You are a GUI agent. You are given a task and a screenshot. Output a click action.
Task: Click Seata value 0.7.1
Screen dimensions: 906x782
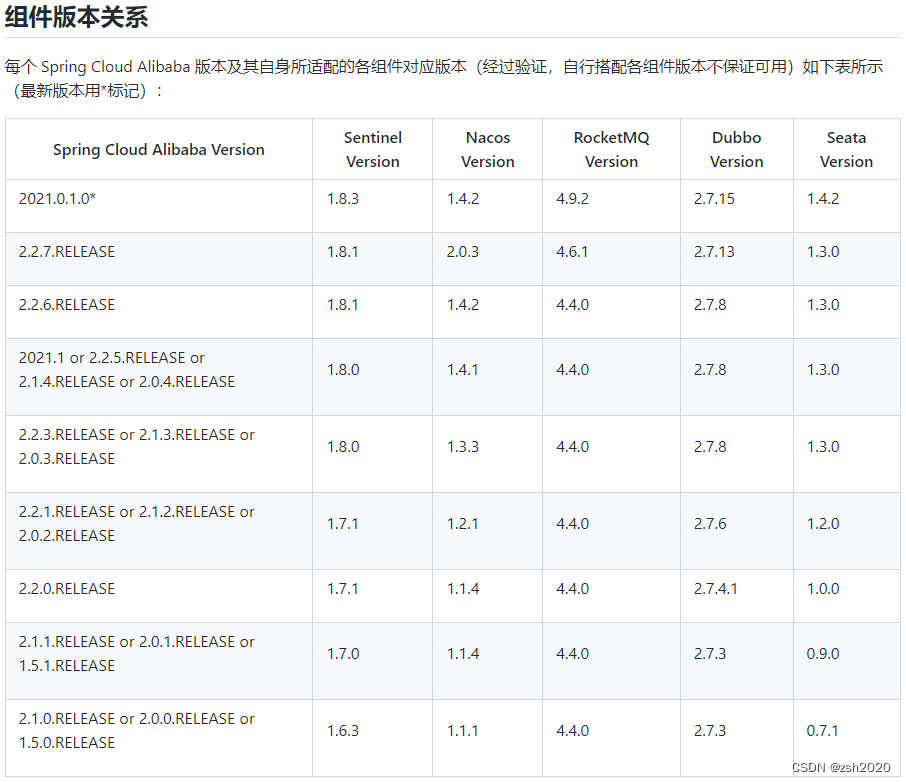[823, 731]
